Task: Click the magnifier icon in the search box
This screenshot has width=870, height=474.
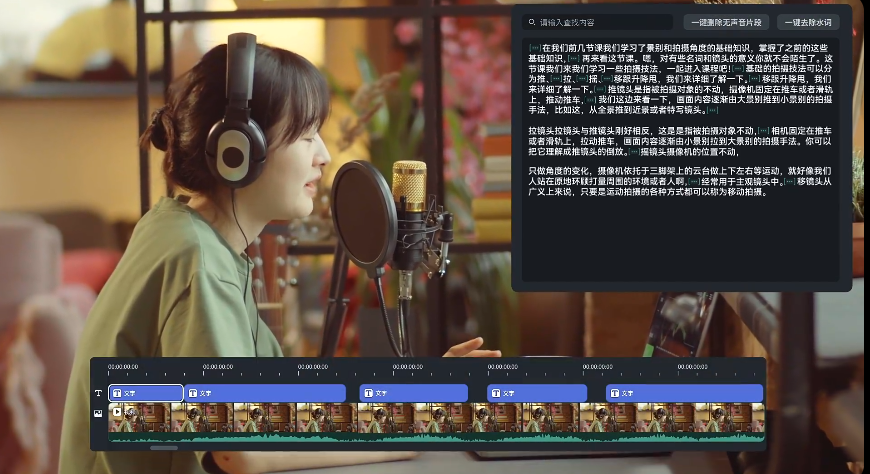Action: (x=531, y=21)
